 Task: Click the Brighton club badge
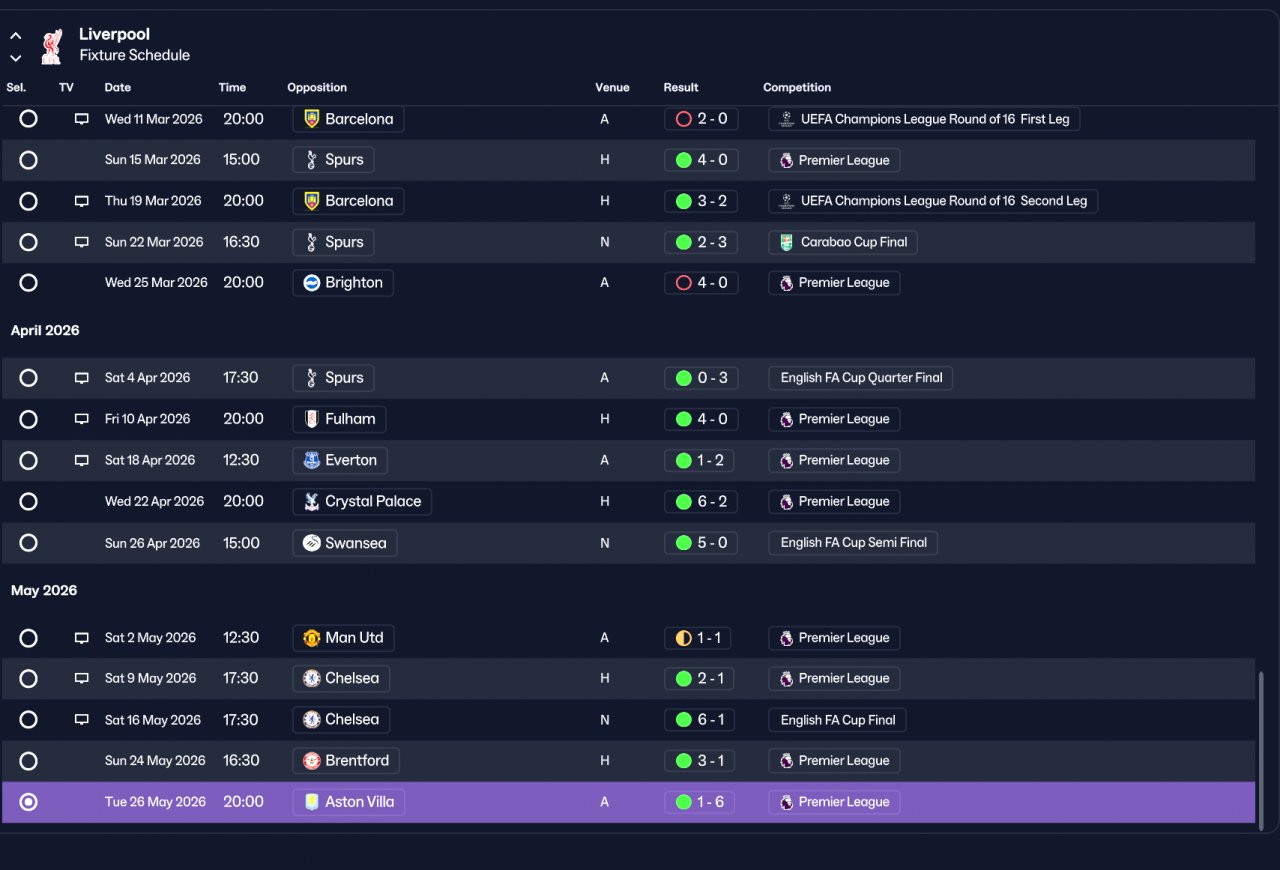pyautogui.click(x=311, y=283)
